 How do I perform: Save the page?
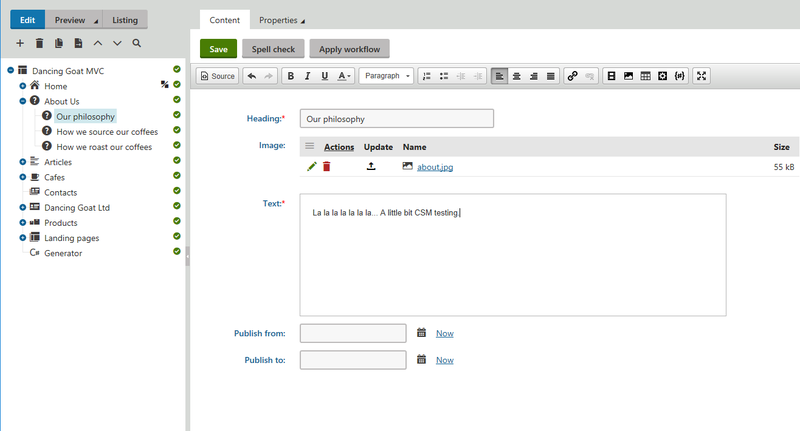pos(218,49)
